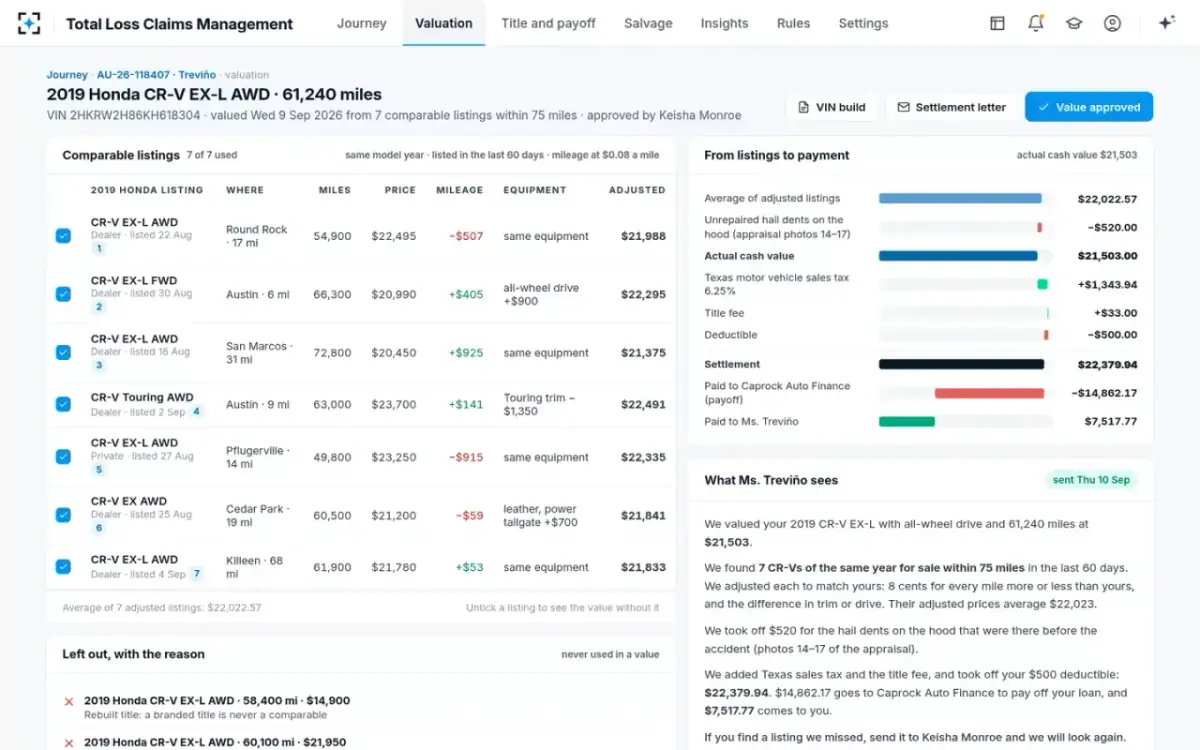This screenshot has width=1200, height=750.
Task: Click the ADJUSTED column header
Action: pos(637,190)
